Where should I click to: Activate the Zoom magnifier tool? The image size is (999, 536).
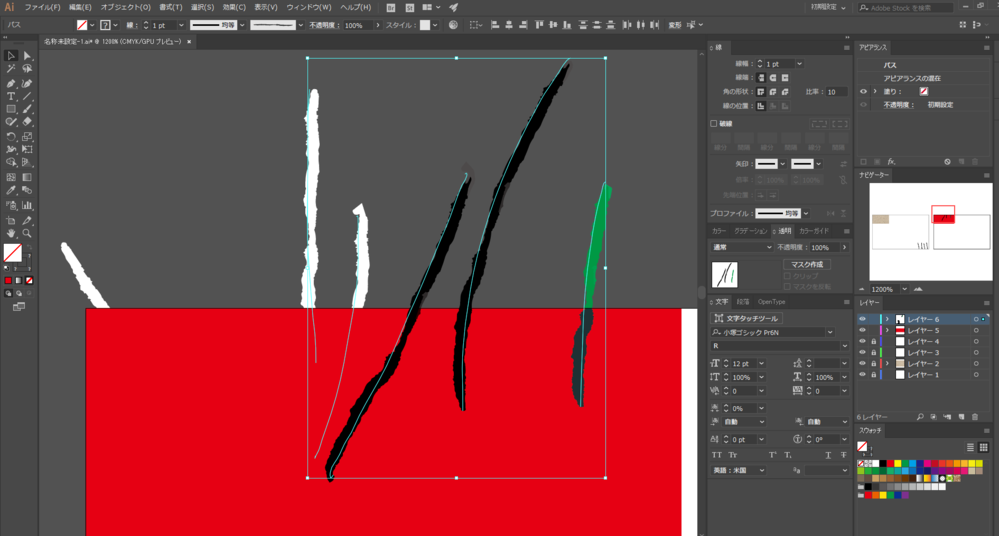(27, 233)
